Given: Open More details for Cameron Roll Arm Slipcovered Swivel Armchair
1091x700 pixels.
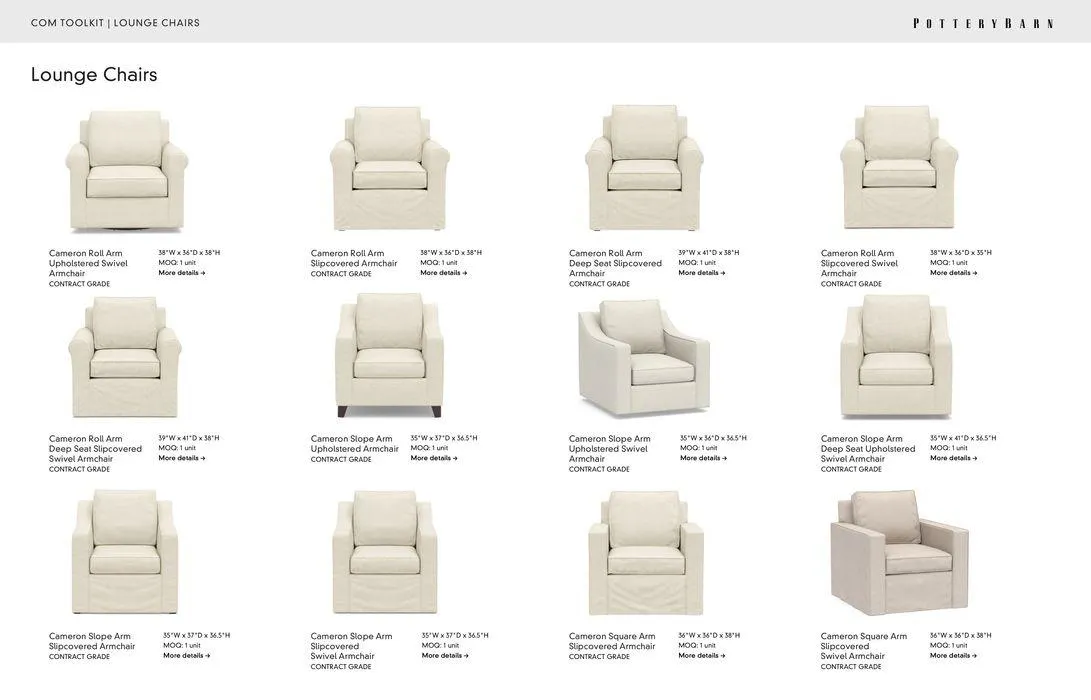Looking at the screenshot, I should pyautogui.click(x=953, y=273).
